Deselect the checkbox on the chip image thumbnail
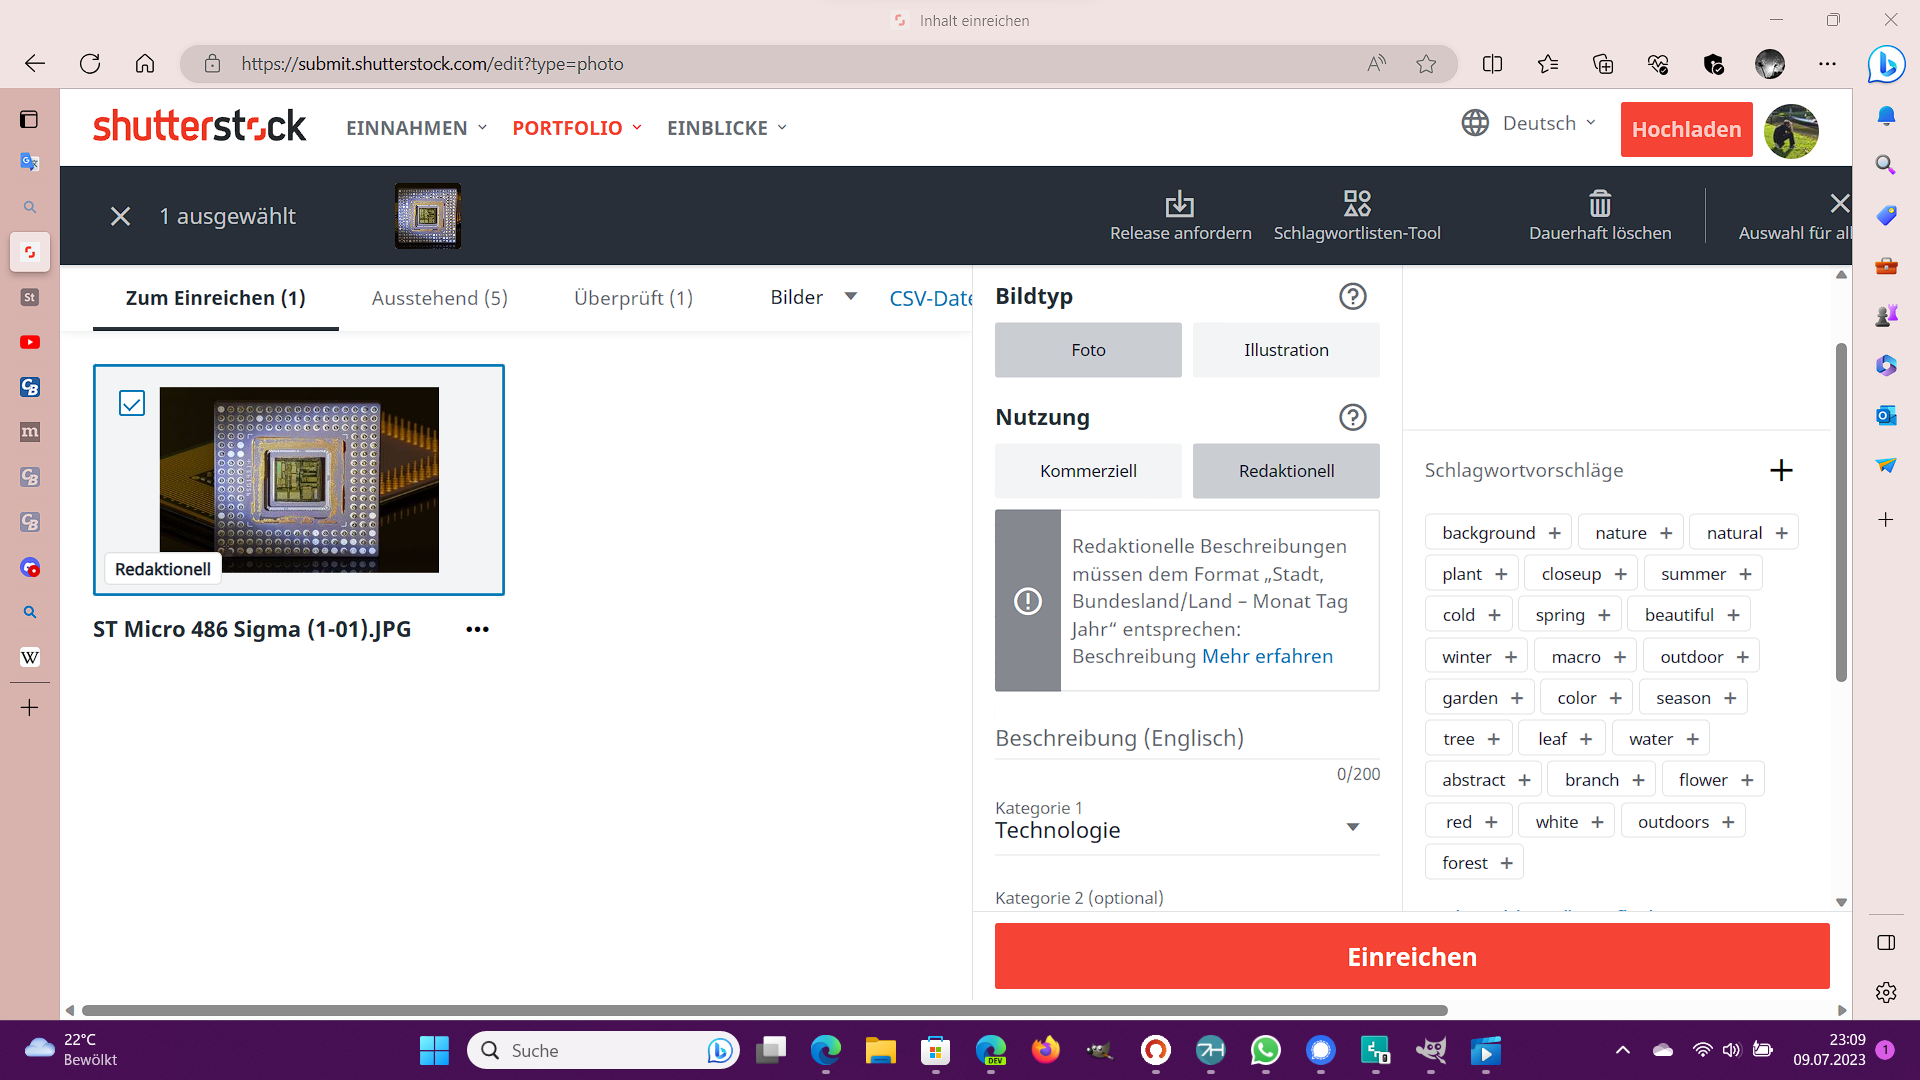This screenshot has width=1920, height=1080. (131, 403)
